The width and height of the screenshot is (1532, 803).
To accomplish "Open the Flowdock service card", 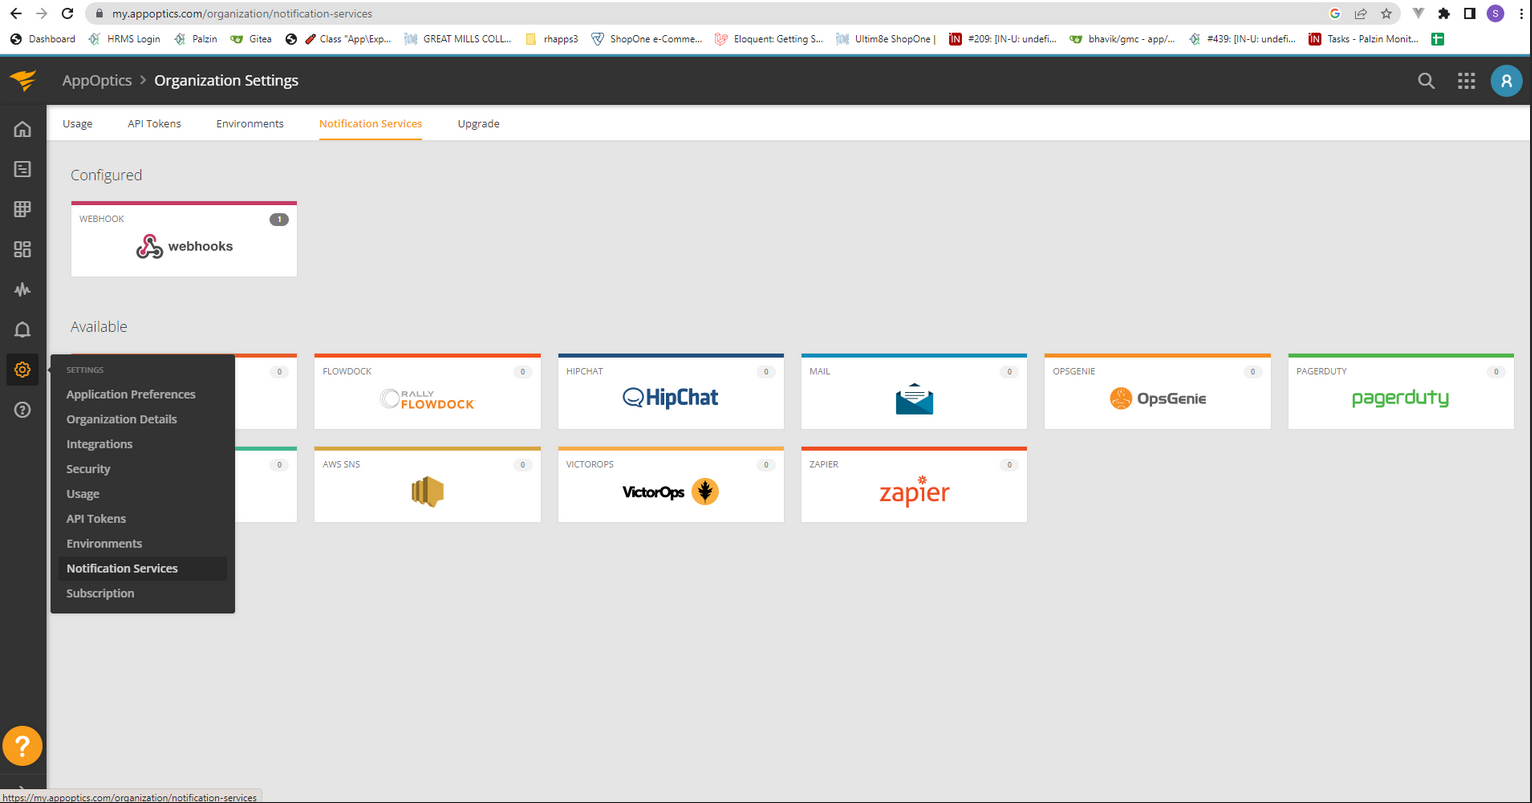I will pos(427,392).
